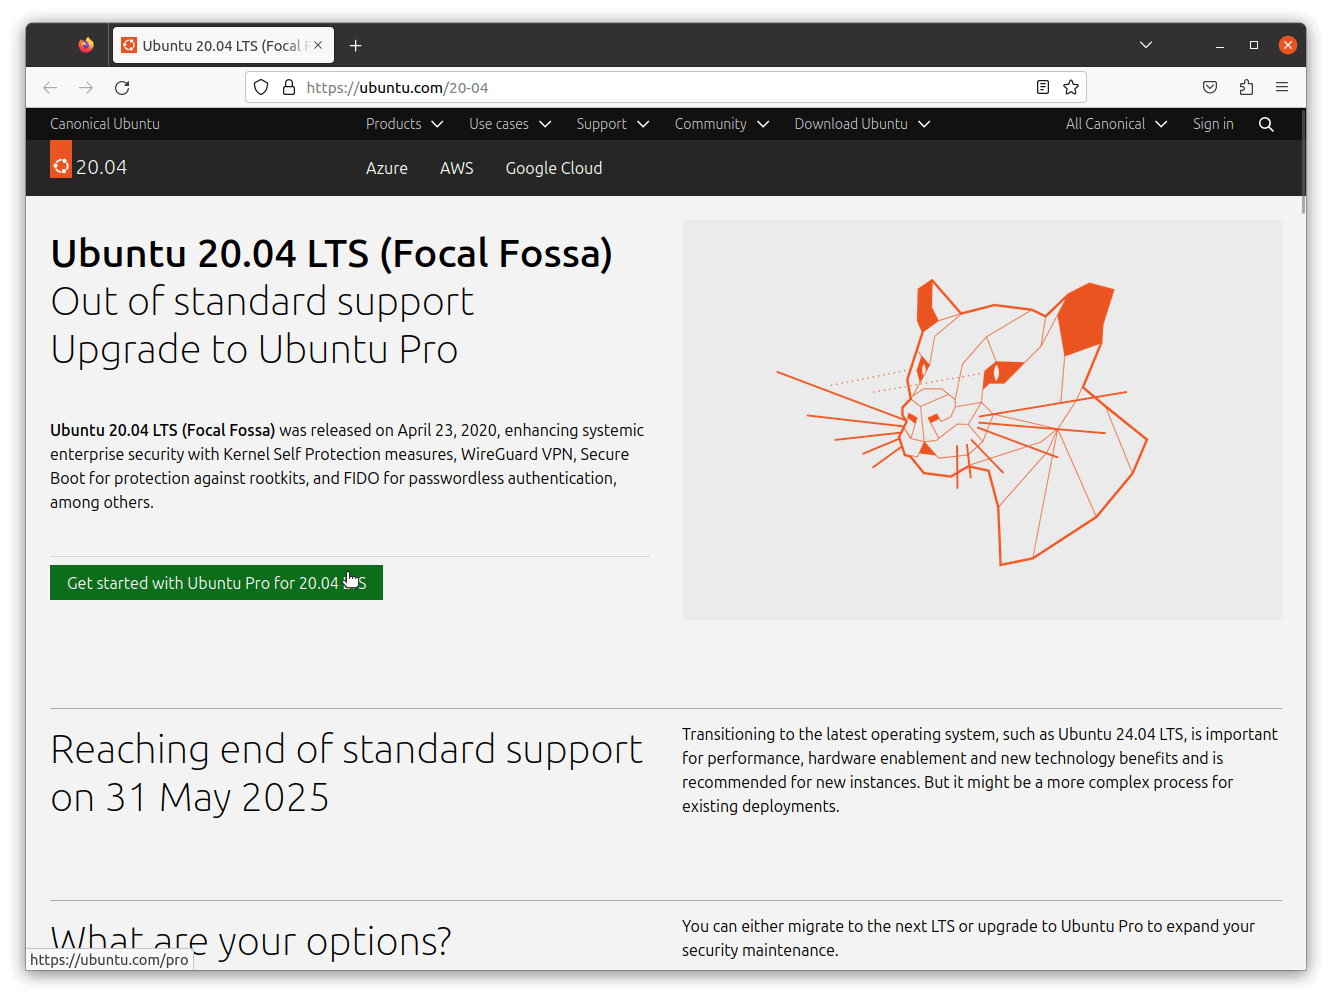Open search using the magnifier icon
Screen dimensions: 1332x999
pos(1266,124)
